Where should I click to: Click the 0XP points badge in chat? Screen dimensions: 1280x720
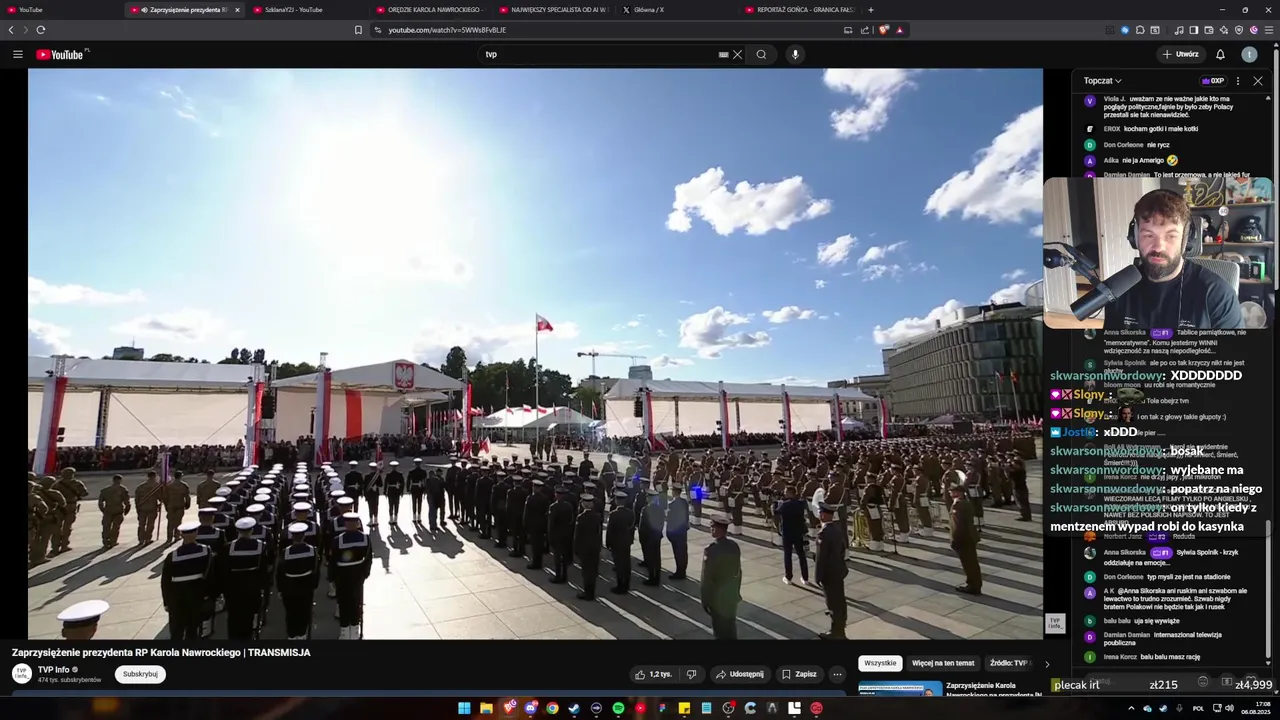coord(1213,81)
